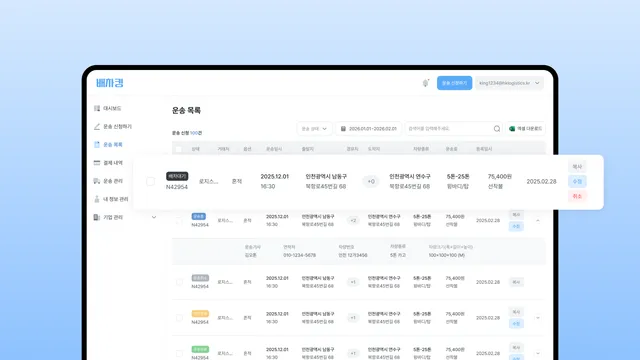The image size is (640, 360).
Task: Click 75,400원 fare in the highlighted row
Action: (500, 176)
